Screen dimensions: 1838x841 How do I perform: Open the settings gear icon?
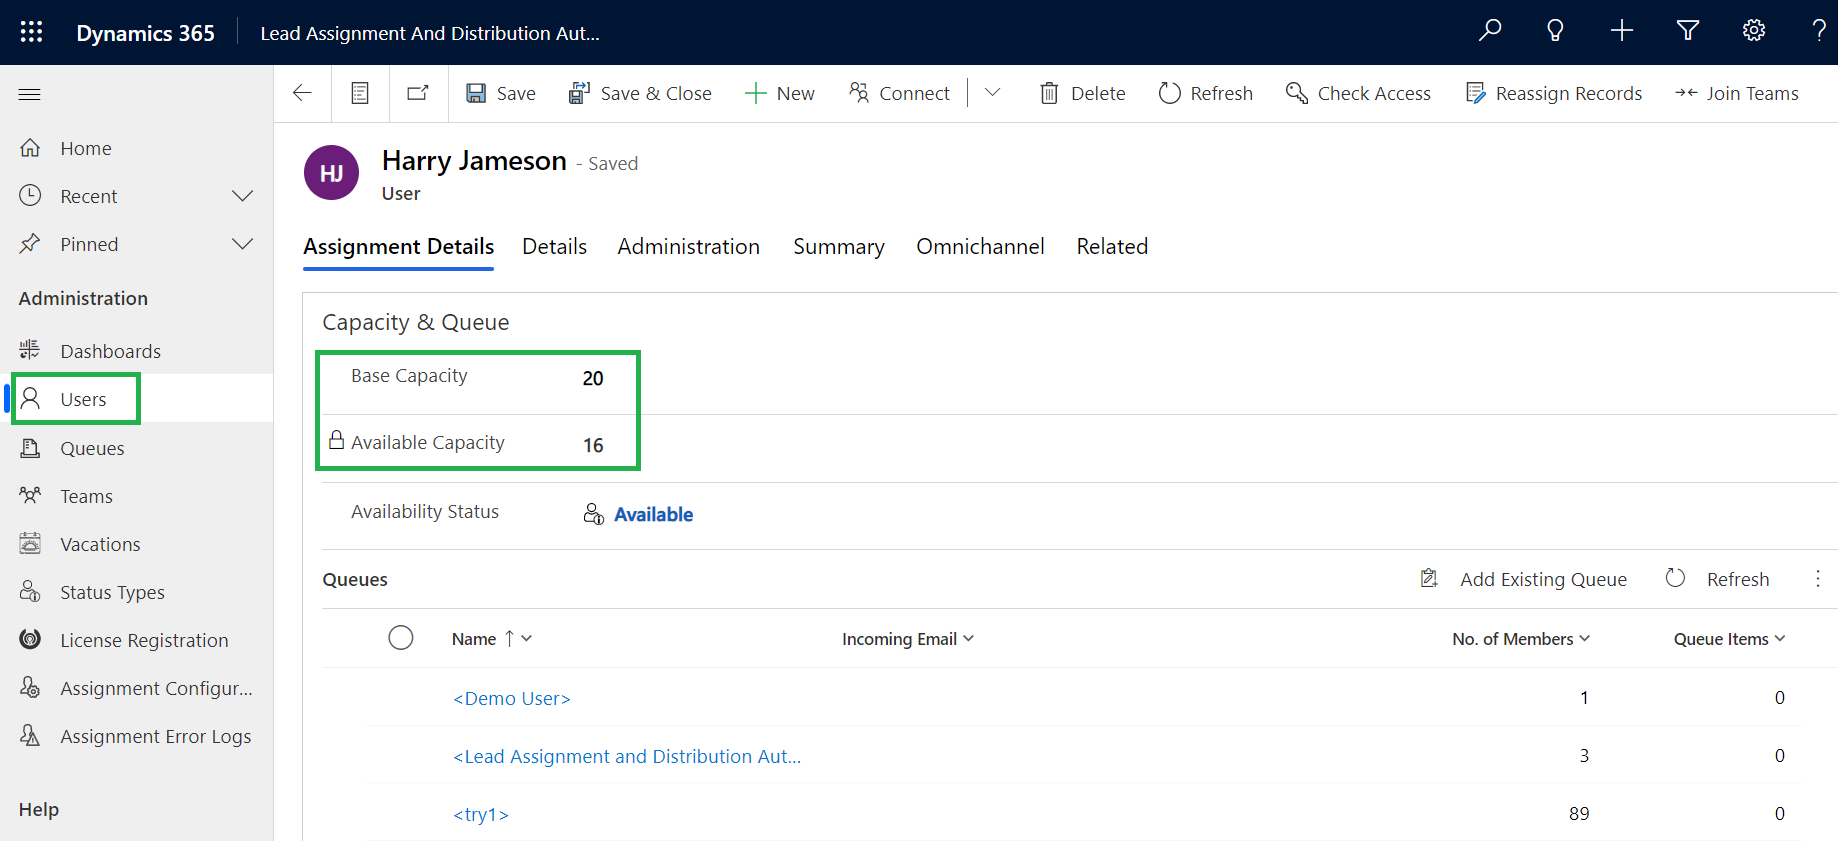(1754, 31)
